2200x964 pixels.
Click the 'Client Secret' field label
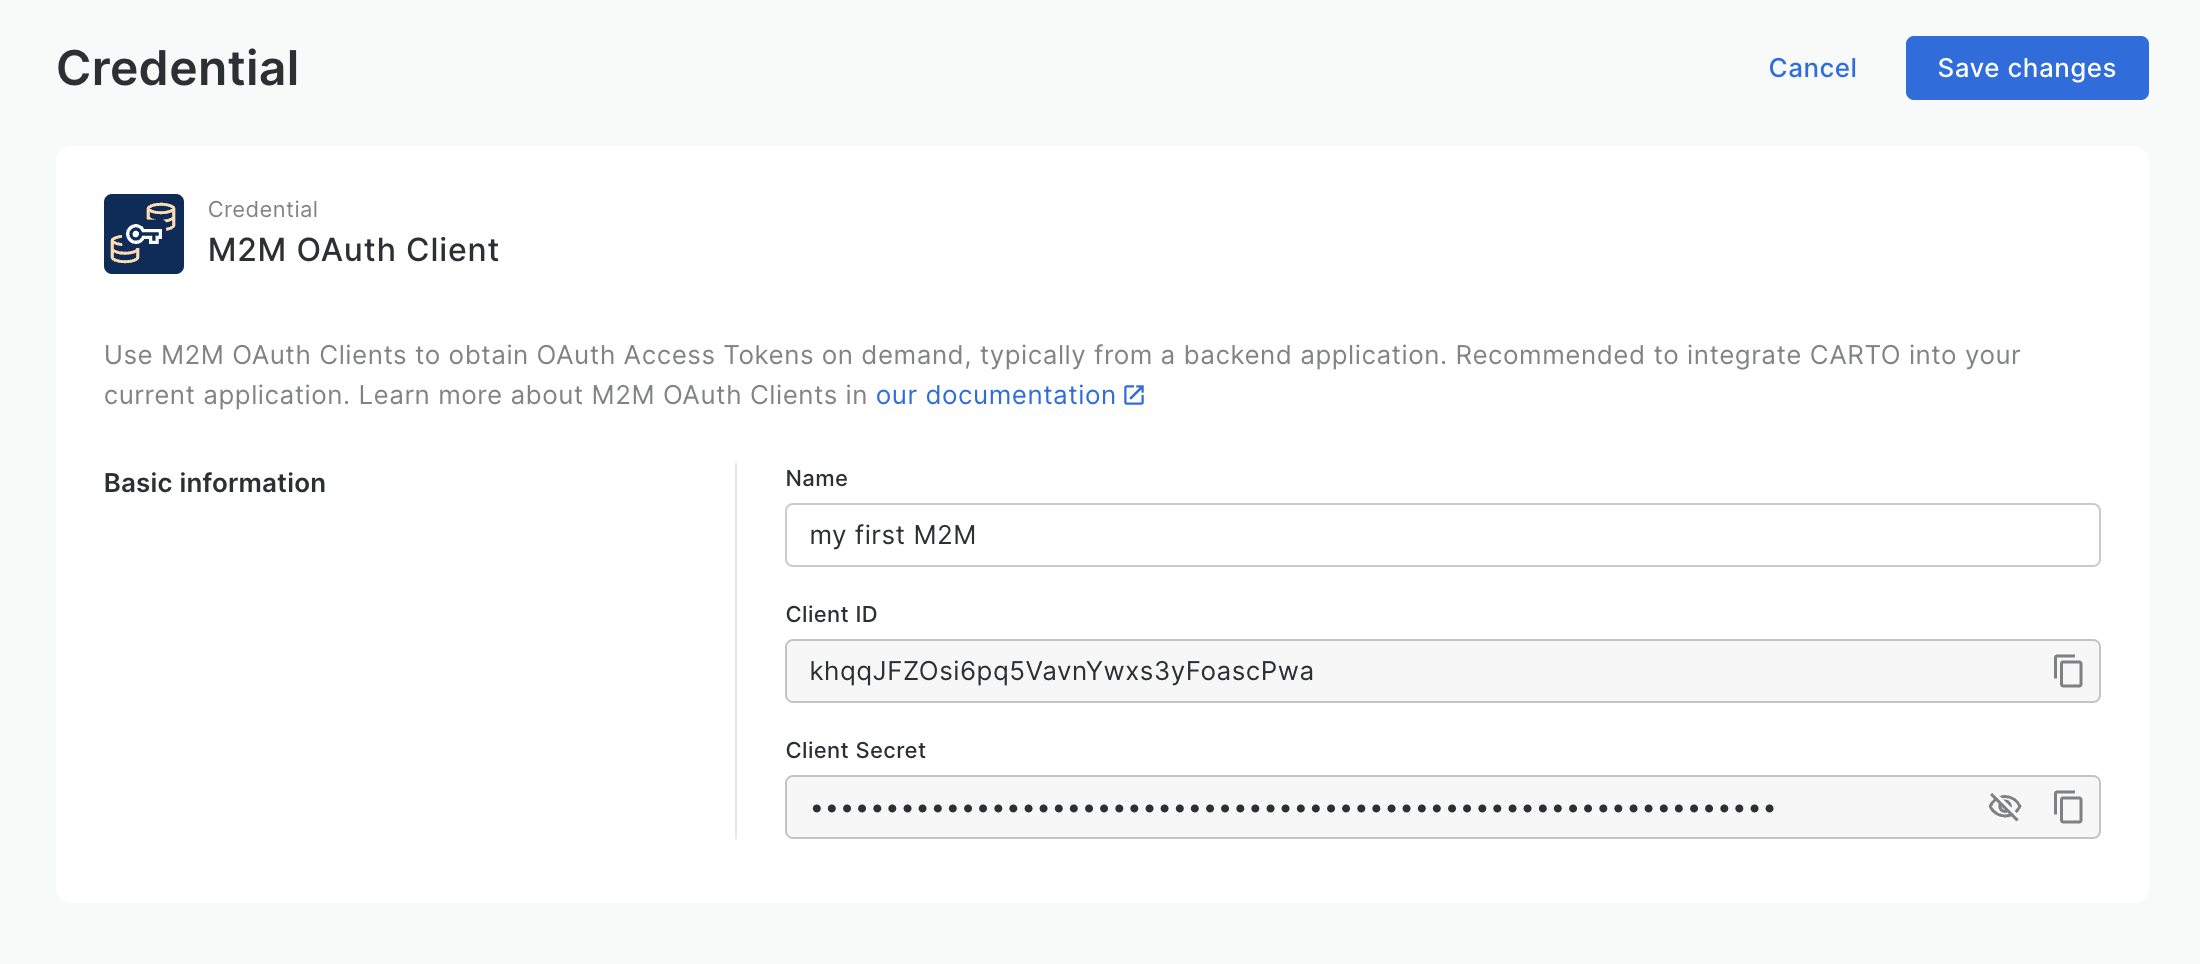tap(855, 751)
